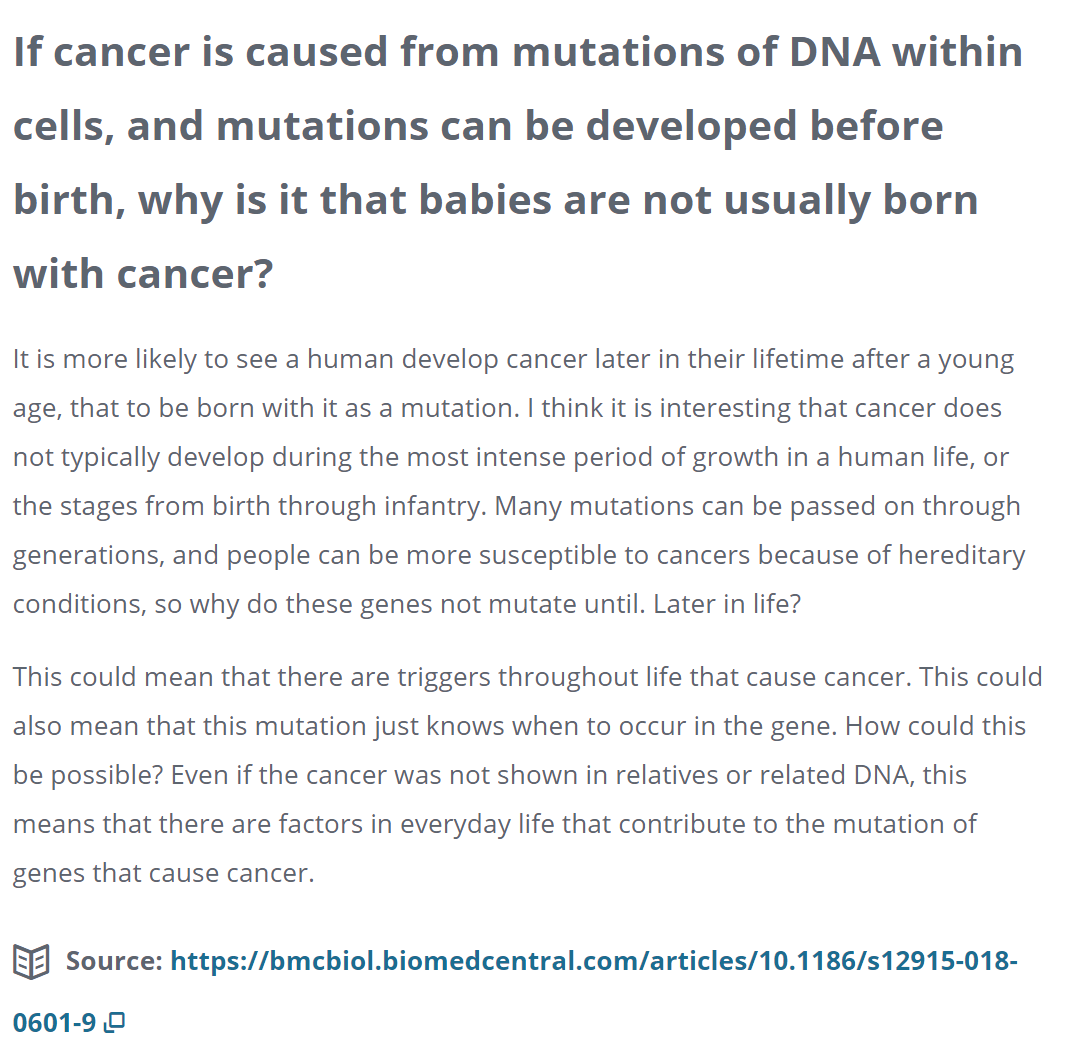This screenshot has width=1066, height=1052.
Task: Click the words 'genes that cause cancer.'
Action: pyautogui.click(x=164, y=873)
